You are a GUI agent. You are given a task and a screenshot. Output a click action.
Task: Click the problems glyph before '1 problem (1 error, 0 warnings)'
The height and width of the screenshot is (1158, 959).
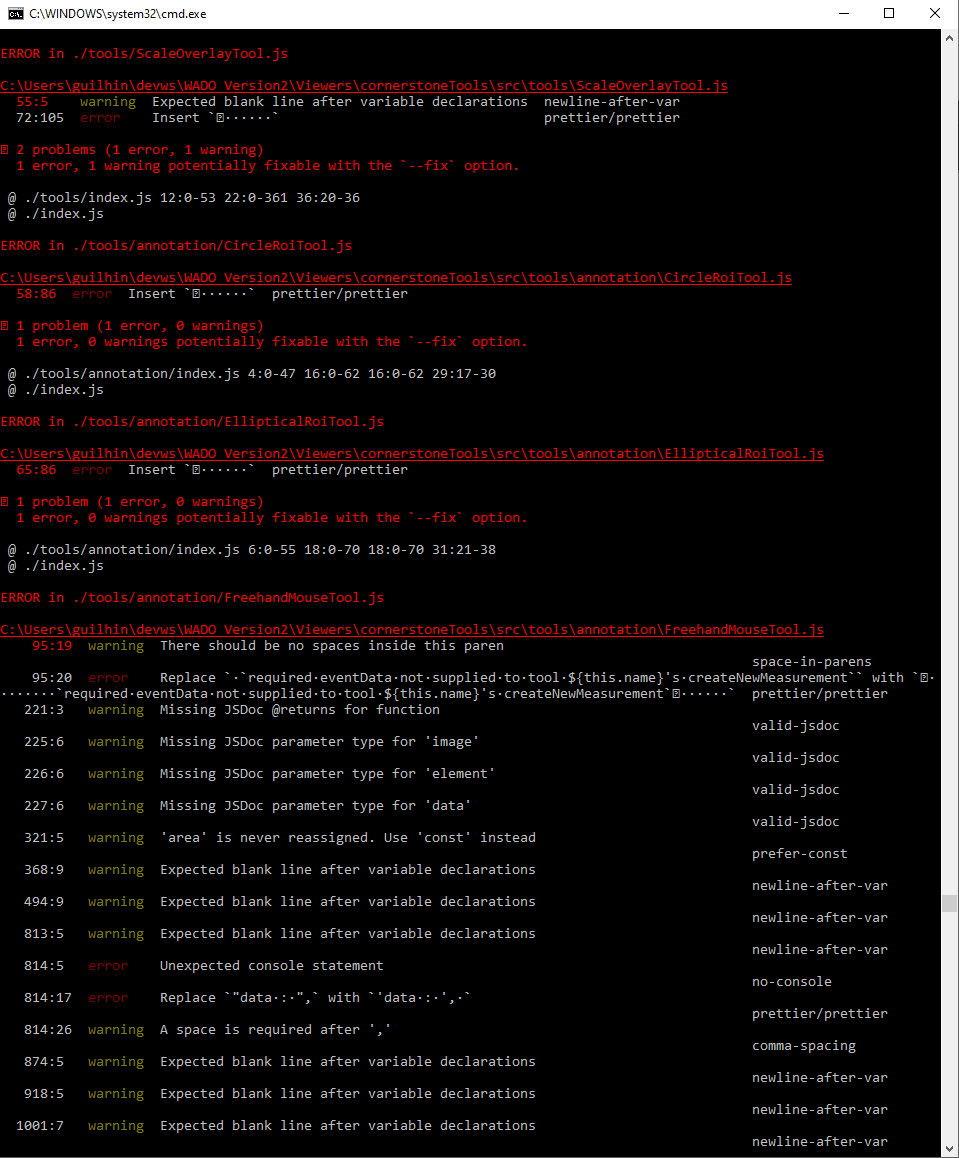coord(6,325)
